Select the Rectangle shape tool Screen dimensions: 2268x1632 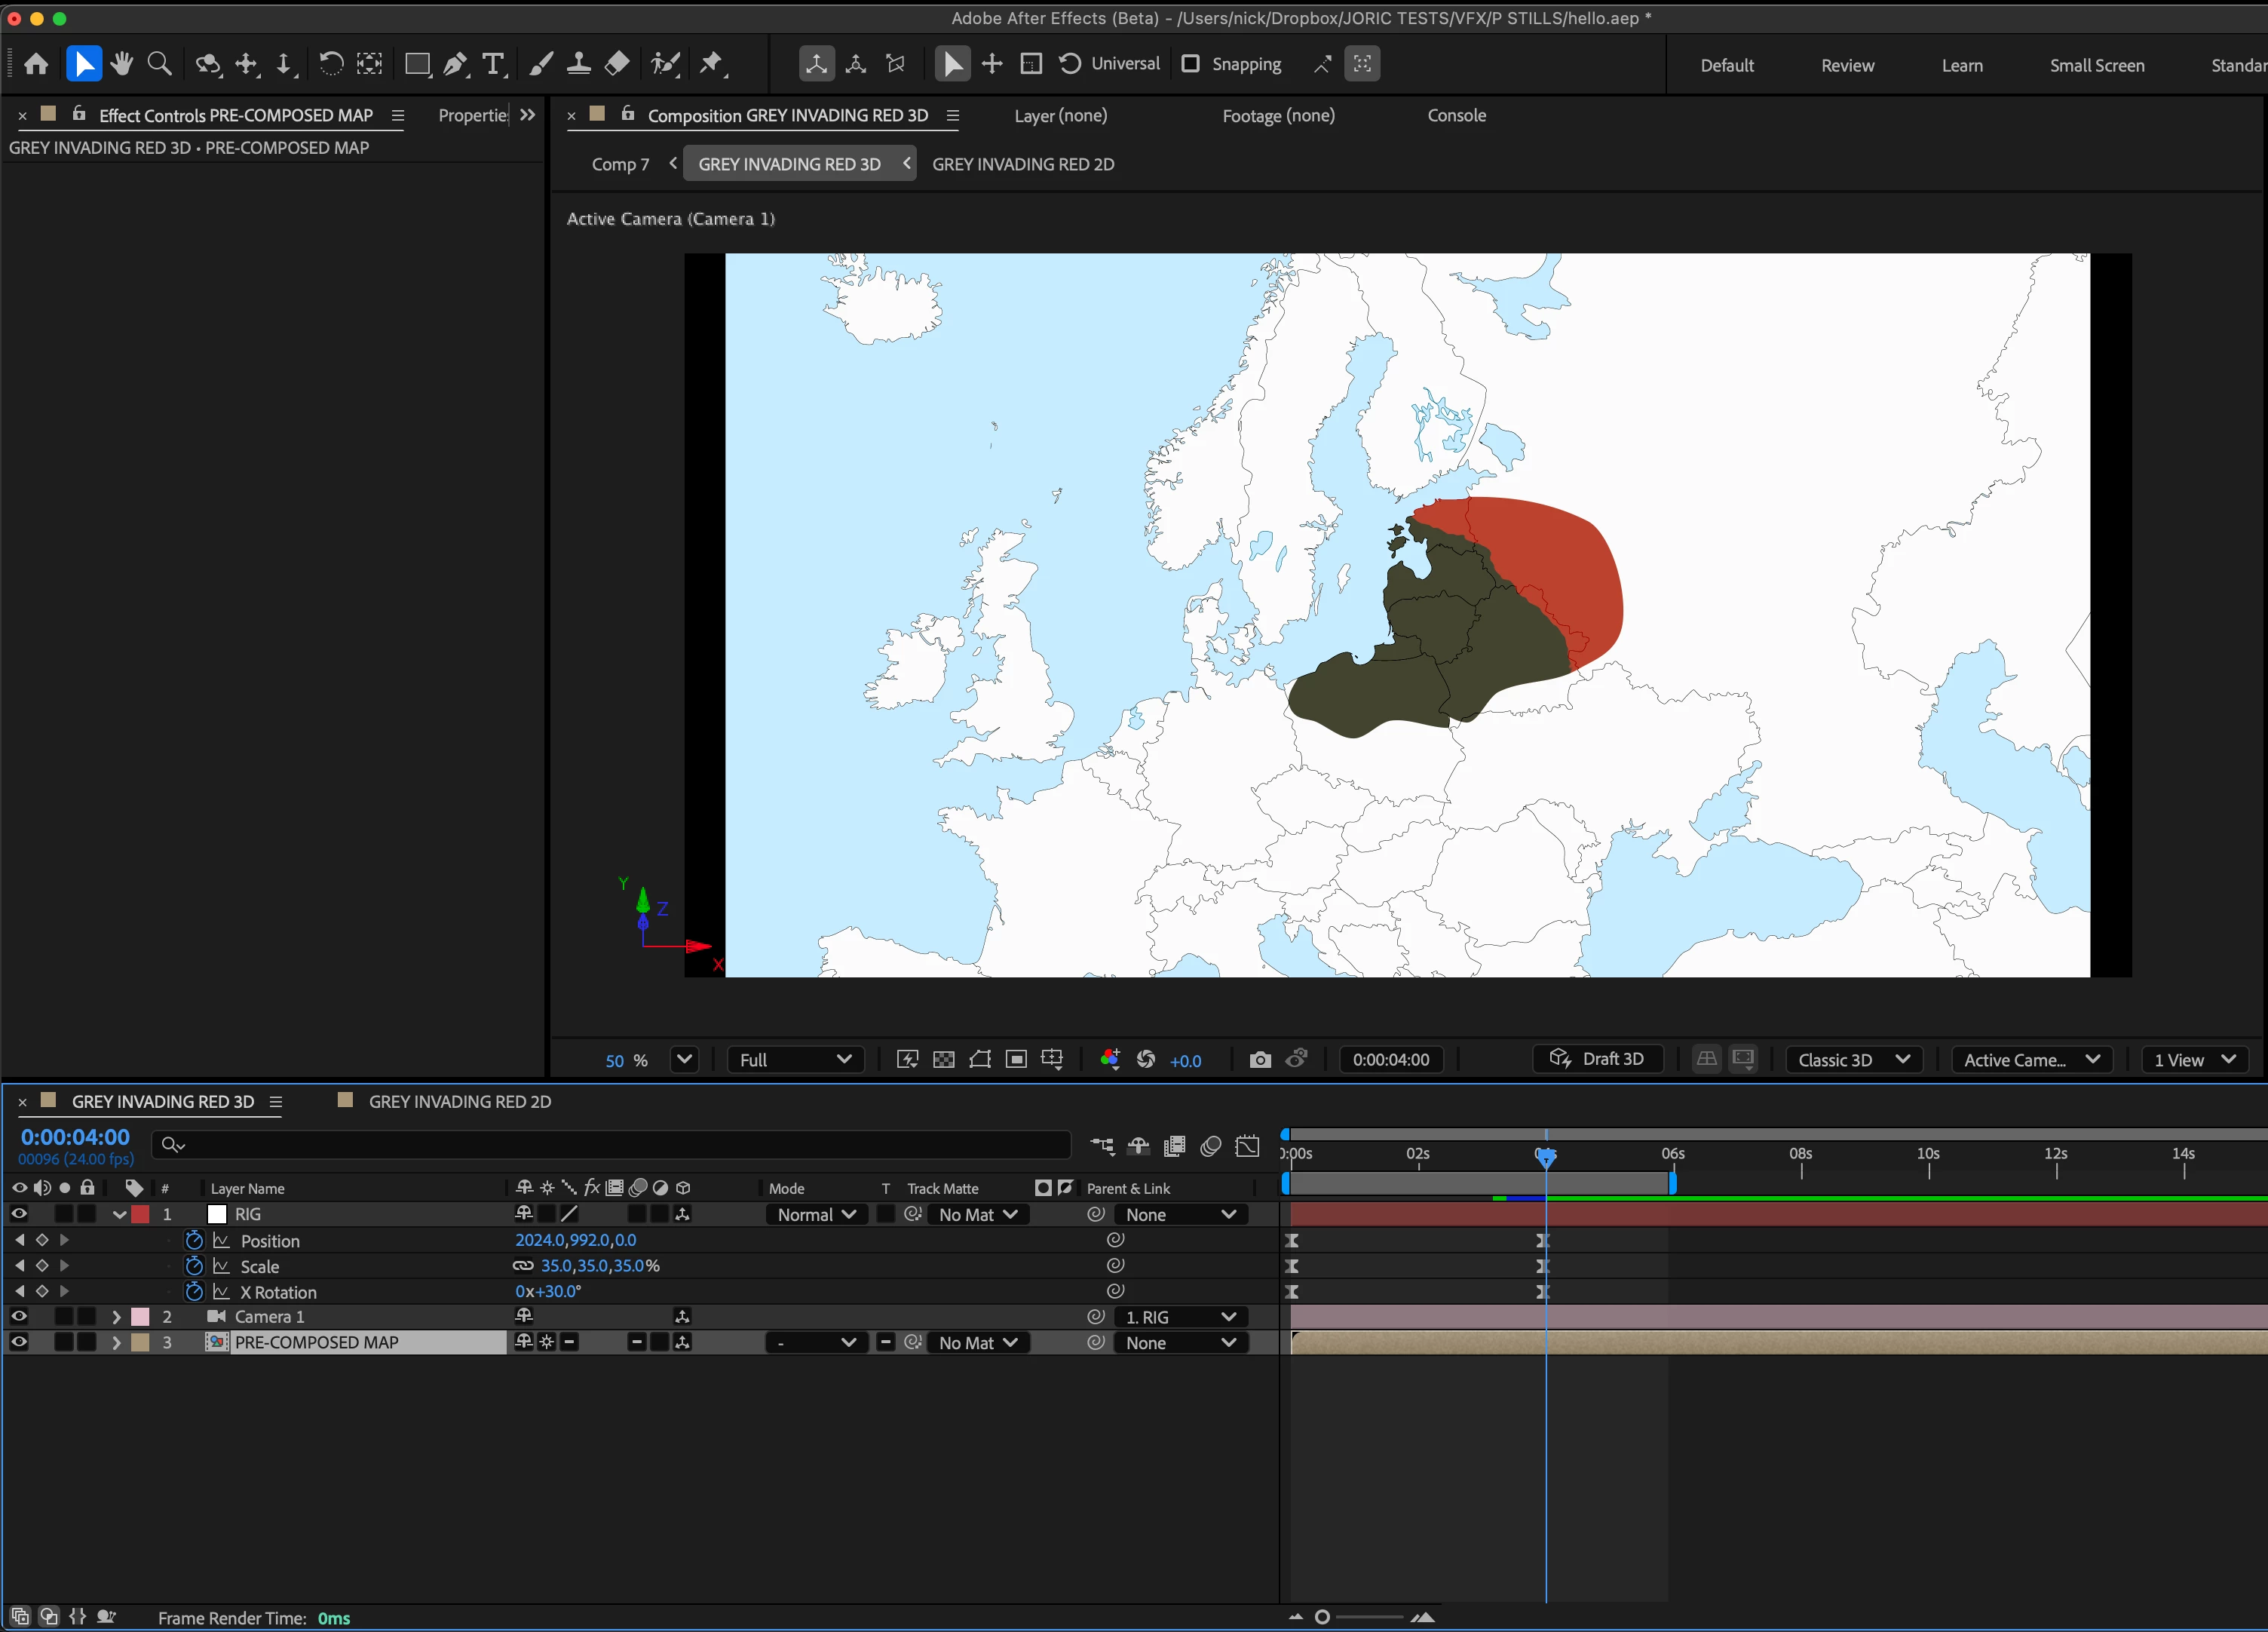(417, 65)
